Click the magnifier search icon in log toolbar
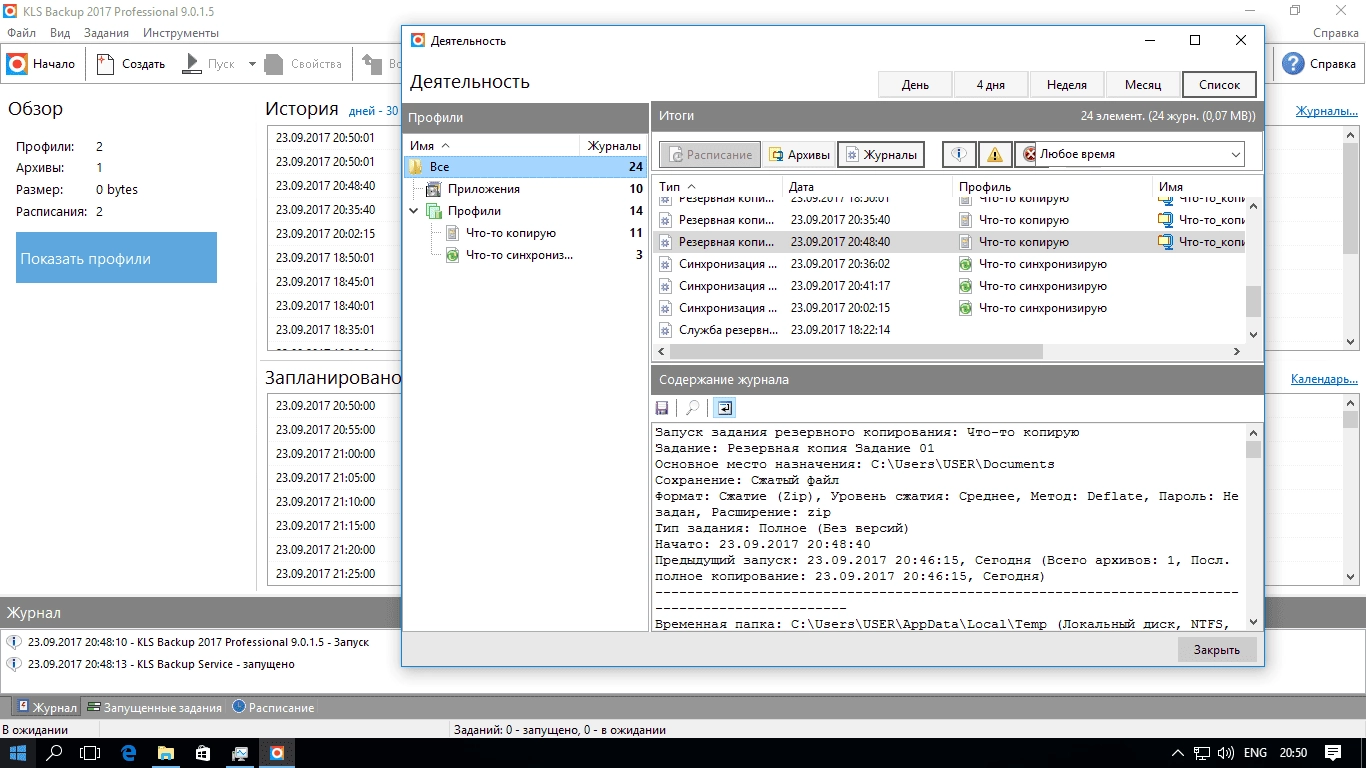Image resolution: width=1366 pixels, height=768 pixels. click(x=691, y=408)
